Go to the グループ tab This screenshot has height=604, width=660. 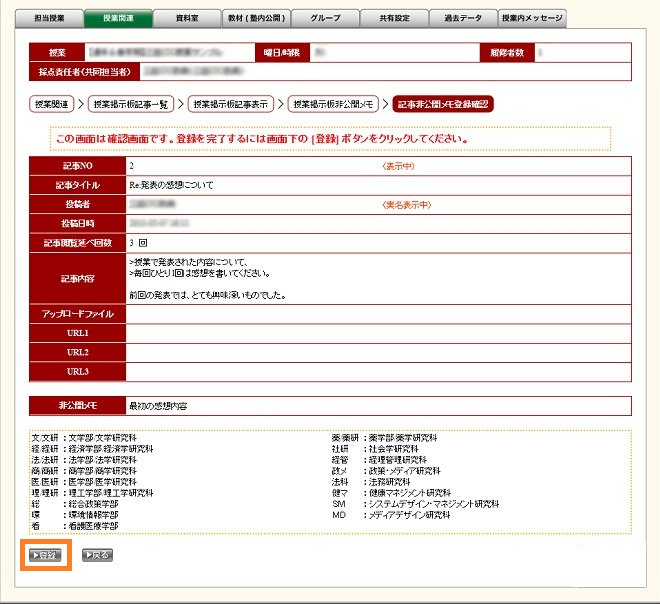326,17
